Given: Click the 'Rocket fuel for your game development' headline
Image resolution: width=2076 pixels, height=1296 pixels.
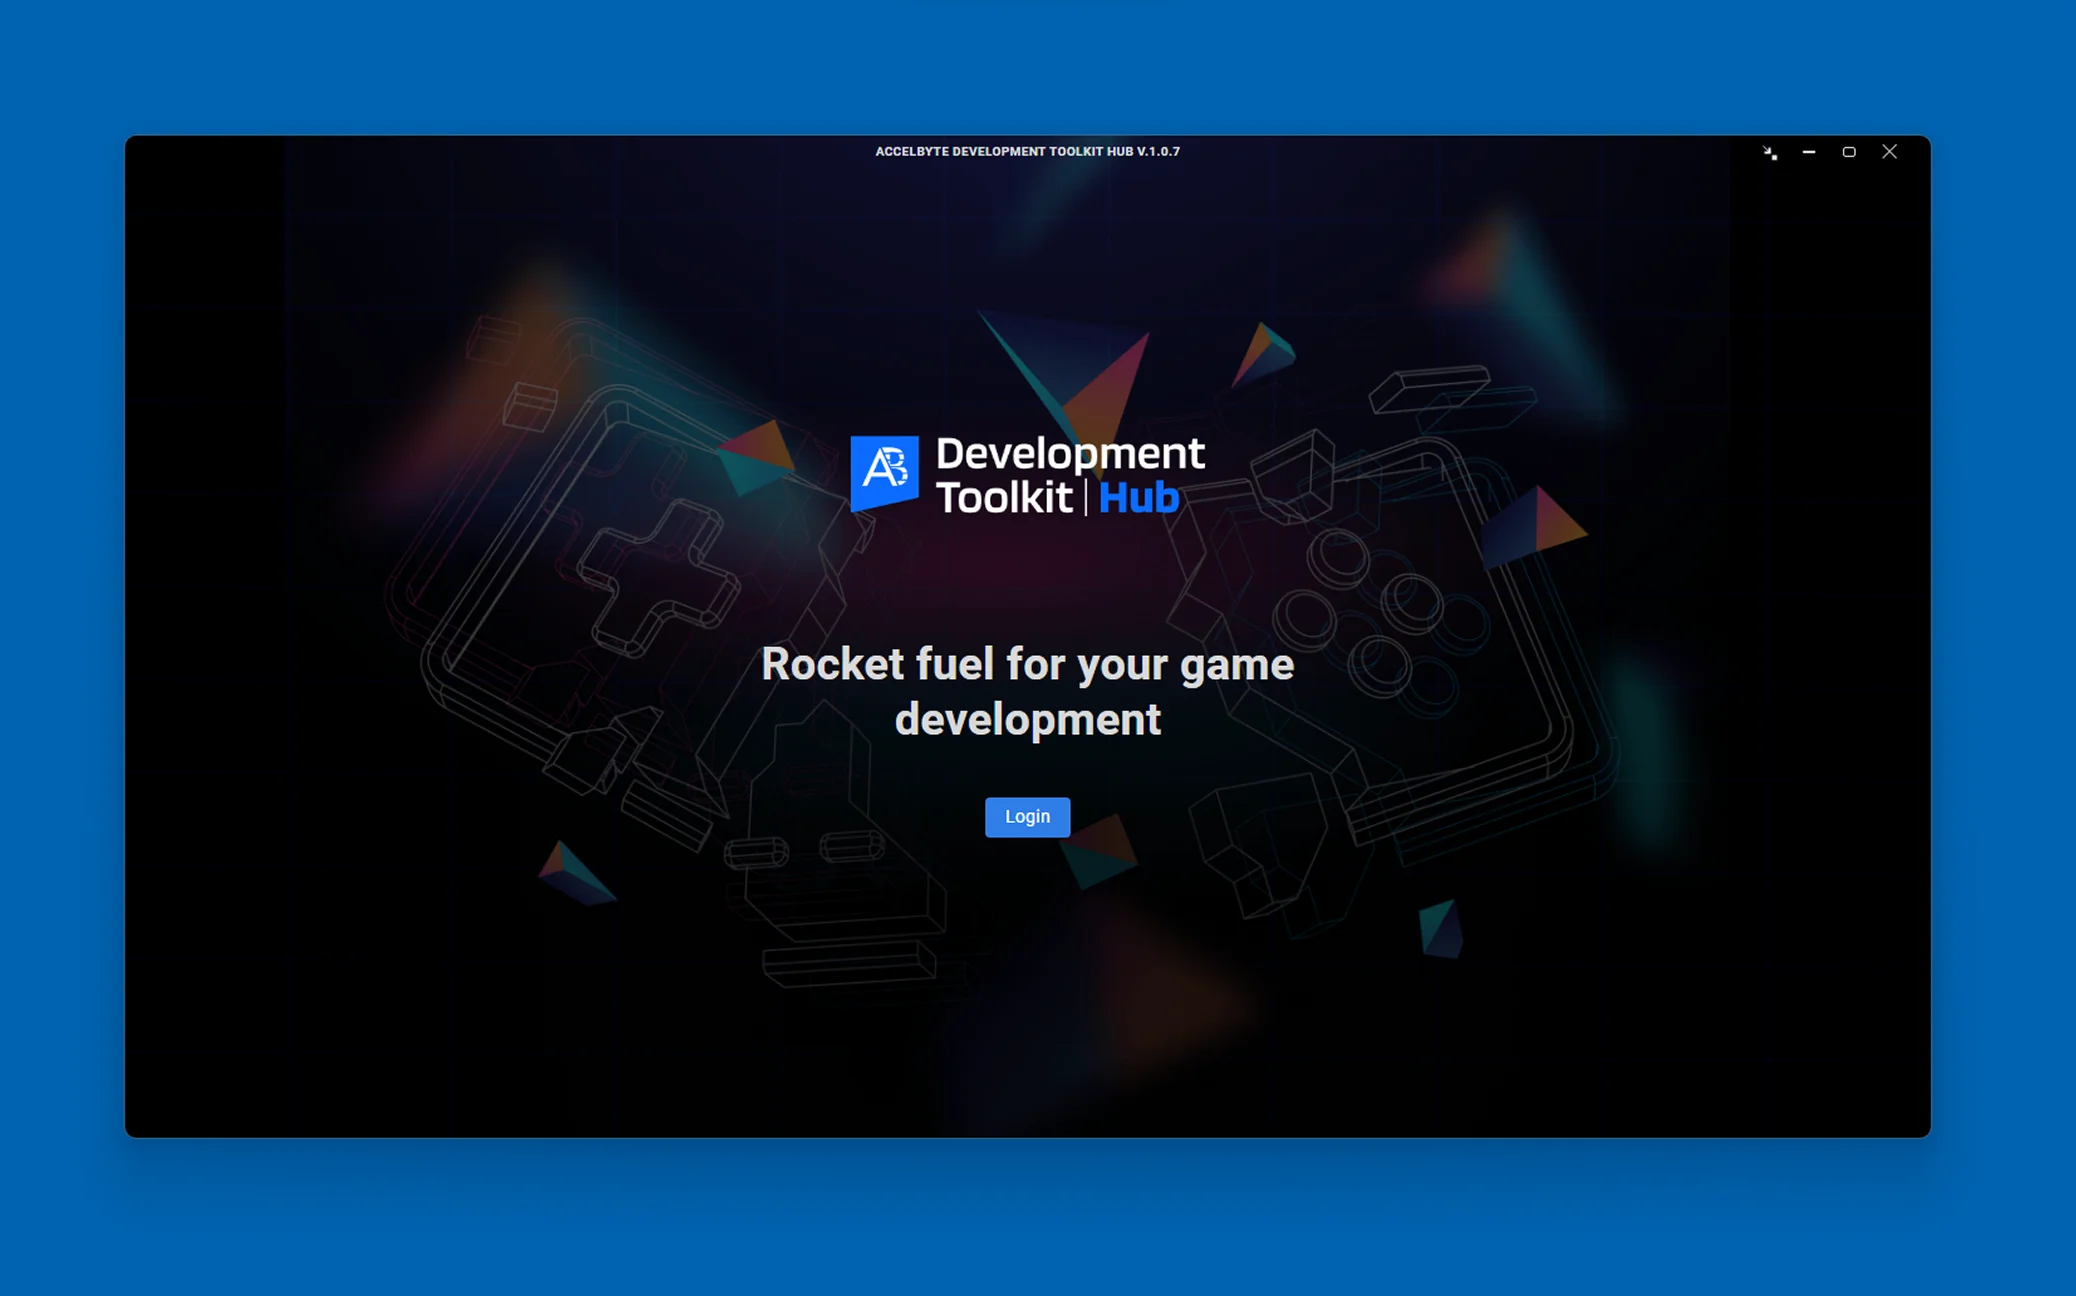Looking at the screenshot, I should click(1027, 692).
